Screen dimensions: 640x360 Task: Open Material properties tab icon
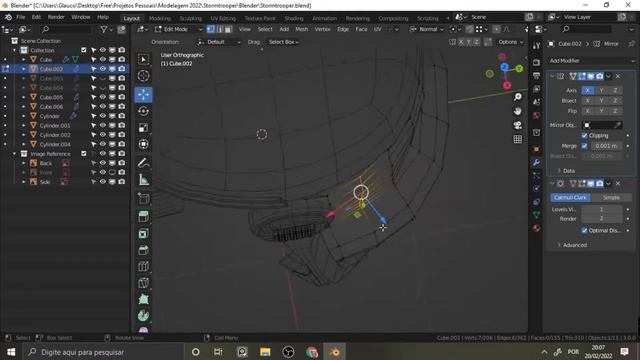(536, 228)
